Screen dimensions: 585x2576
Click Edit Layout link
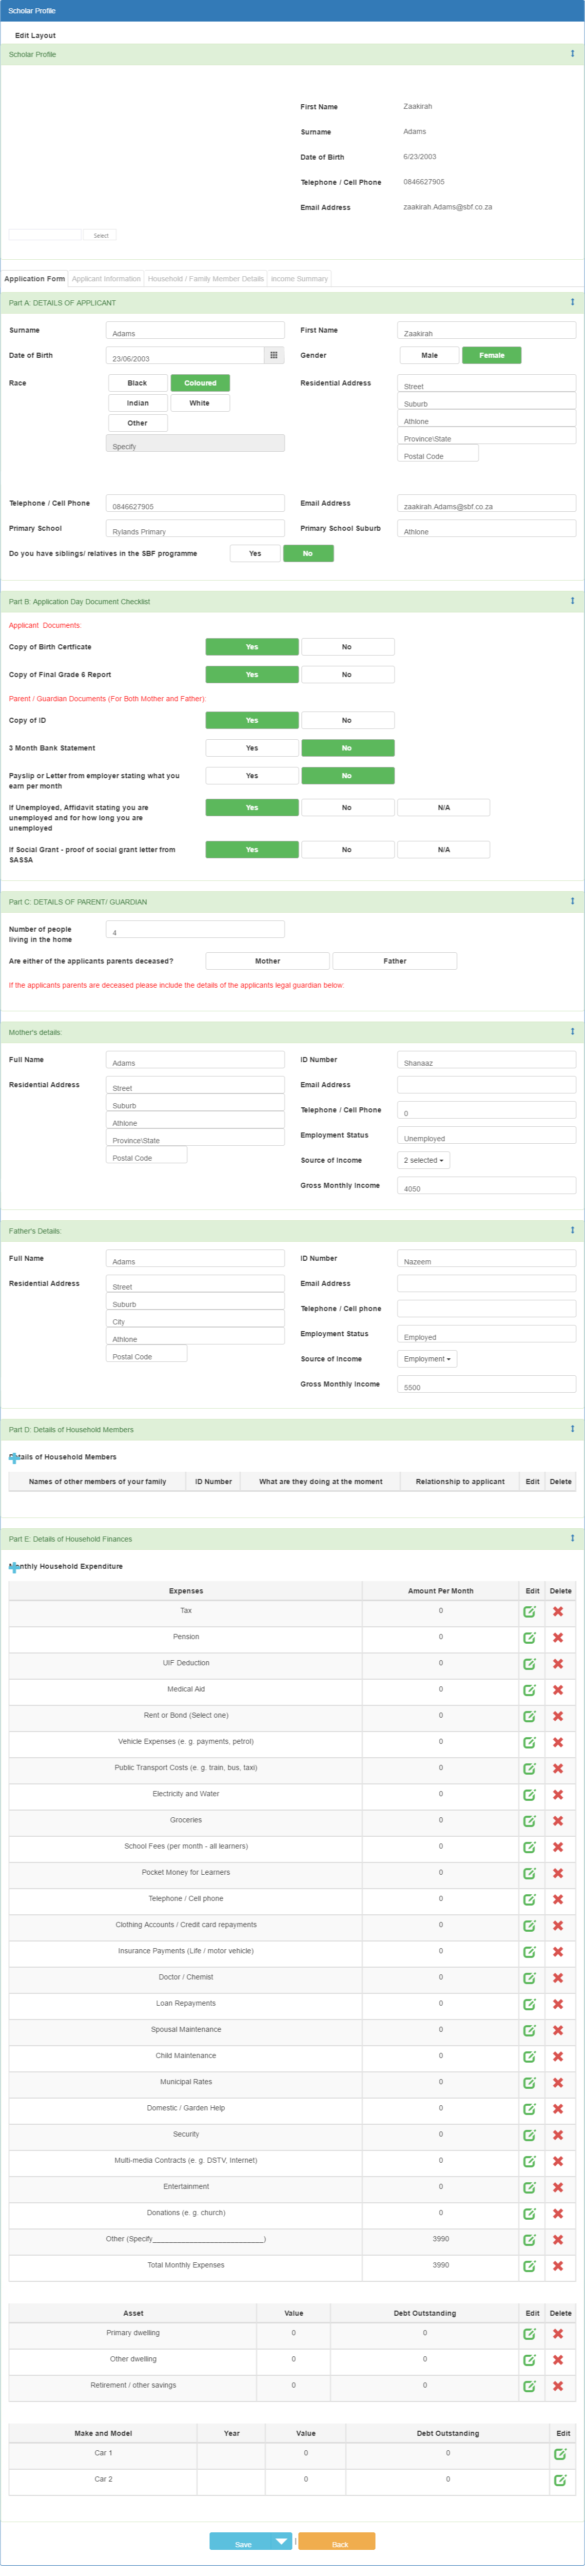click(x=35, y=35)
